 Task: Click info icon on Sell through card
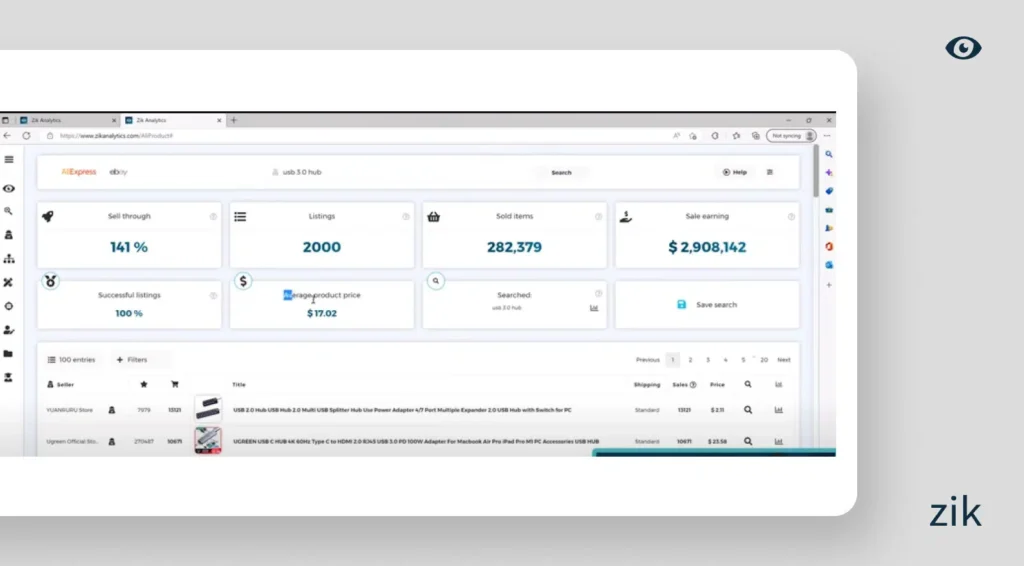click(213, 216)
